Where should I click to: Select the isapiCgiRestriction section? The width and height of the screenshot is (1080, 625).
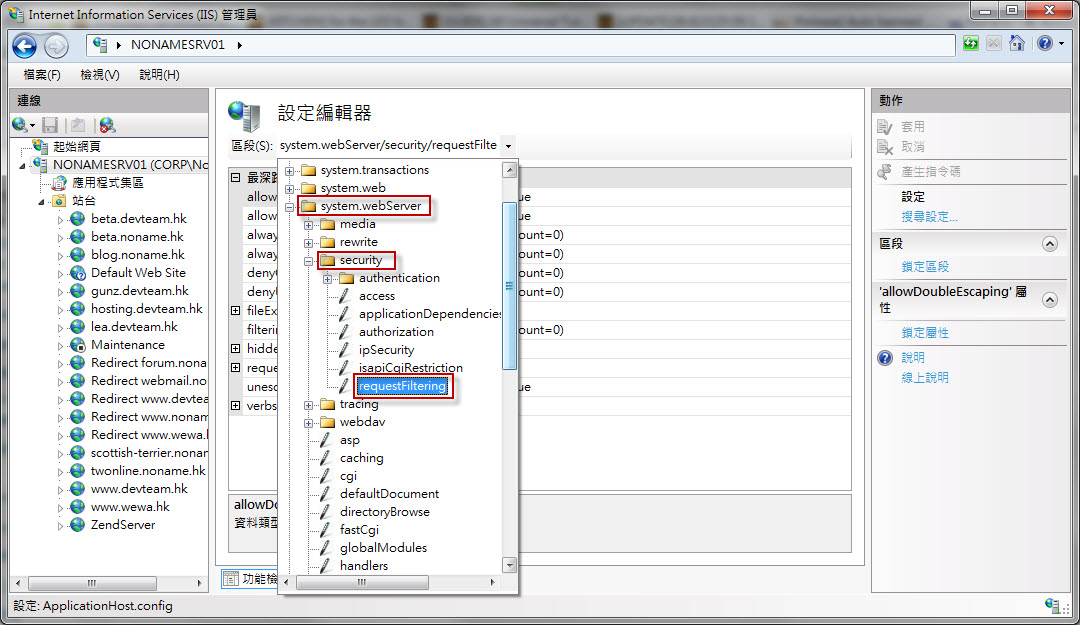pyautogui.click(x=411, y=367)
